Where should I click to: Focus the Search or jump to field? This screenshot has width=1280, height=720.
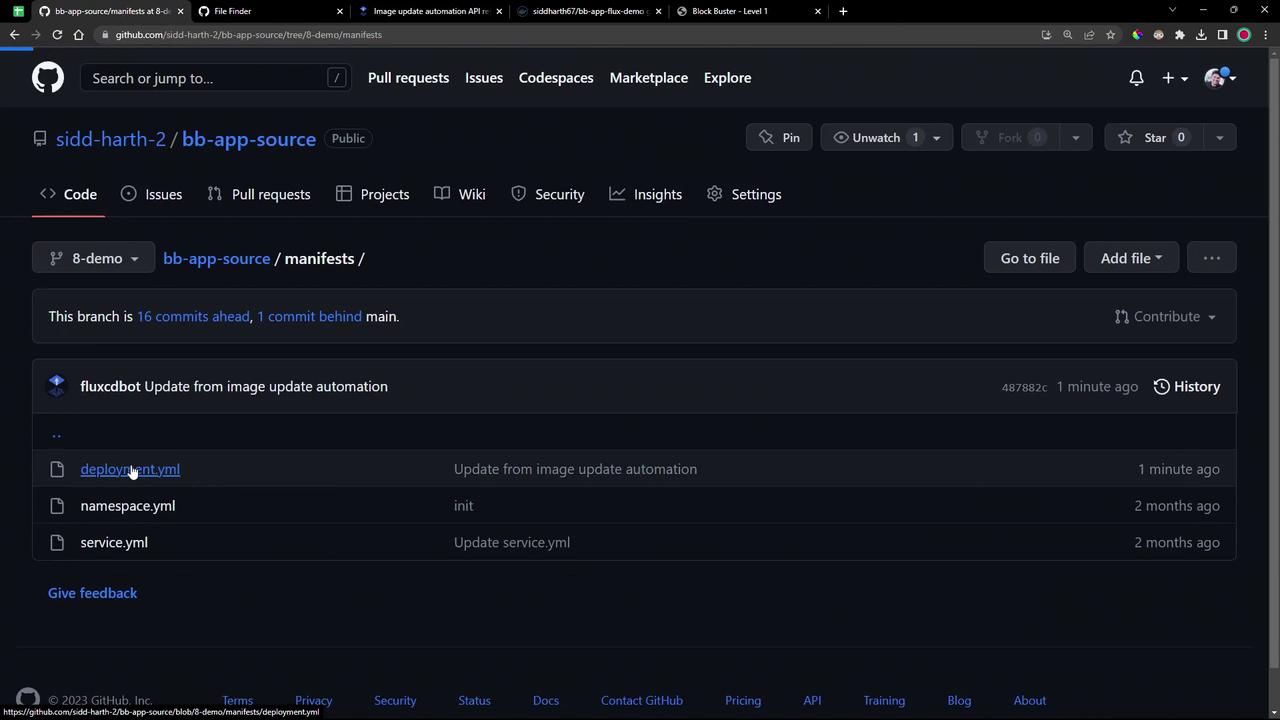click(215, 78)
